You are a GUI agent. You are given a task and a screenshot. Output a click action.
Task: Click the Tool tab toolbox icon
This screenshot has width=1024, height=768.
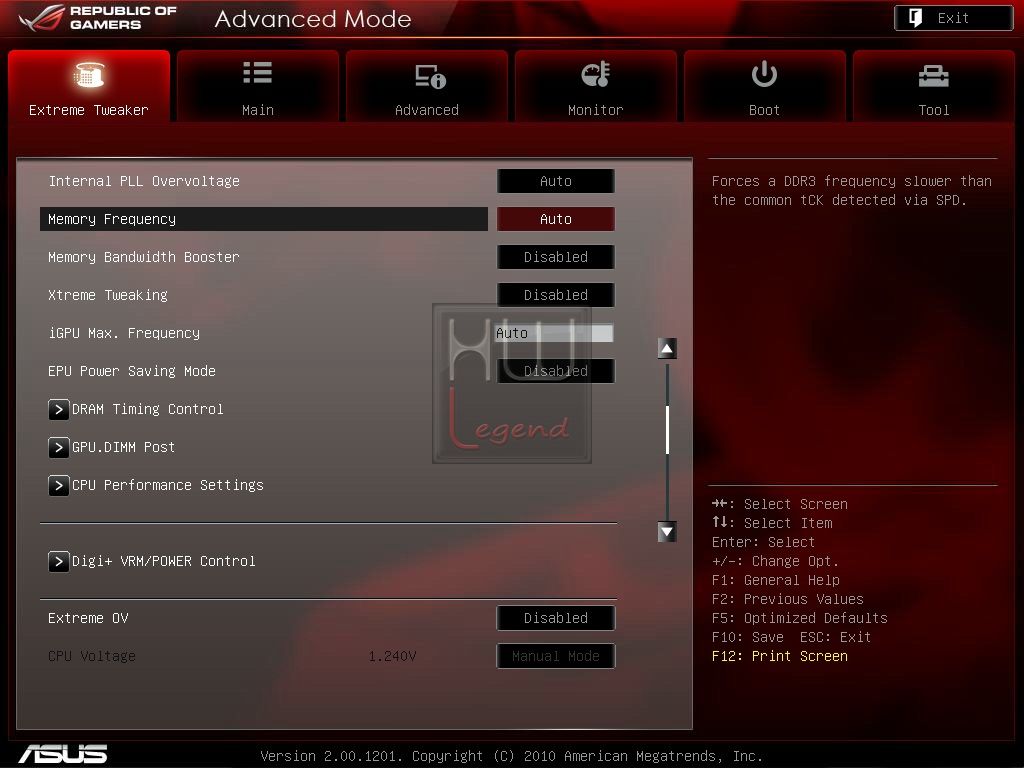pos(933,76)
